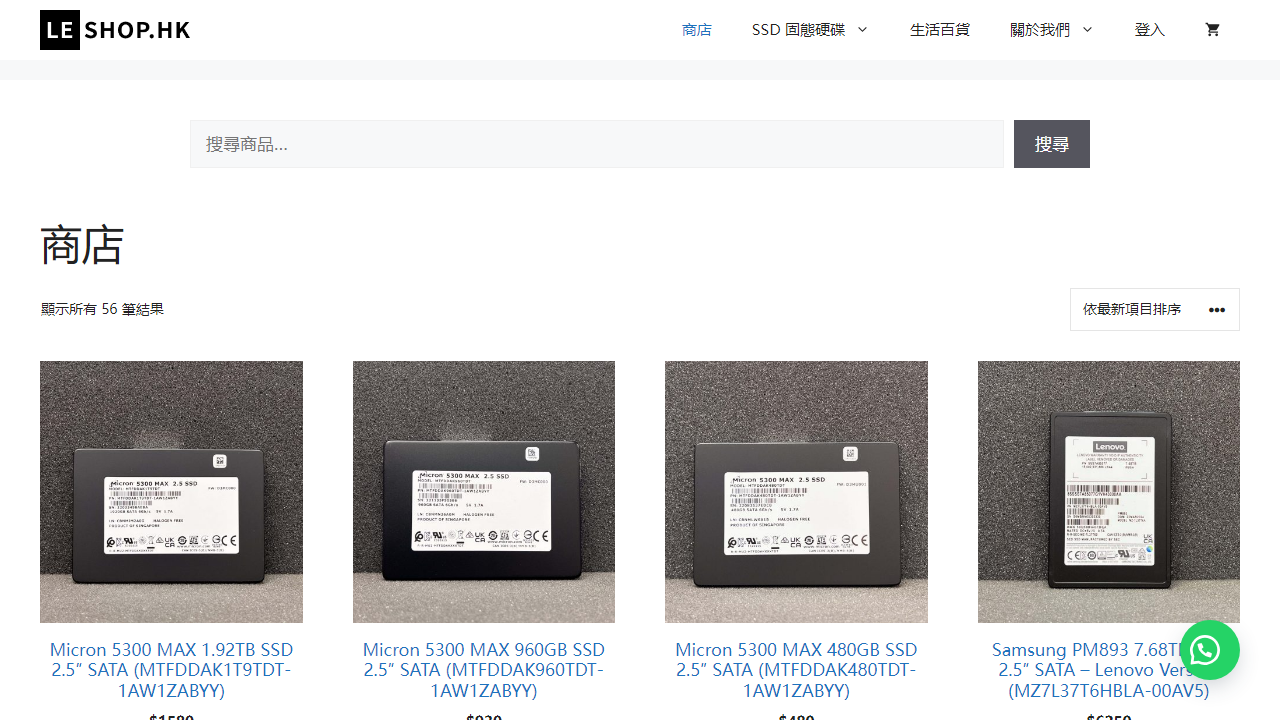Open the LE SHOP.HK logo homepage
The height and width of the screenshot is (720, 1280).
(115, 30)
